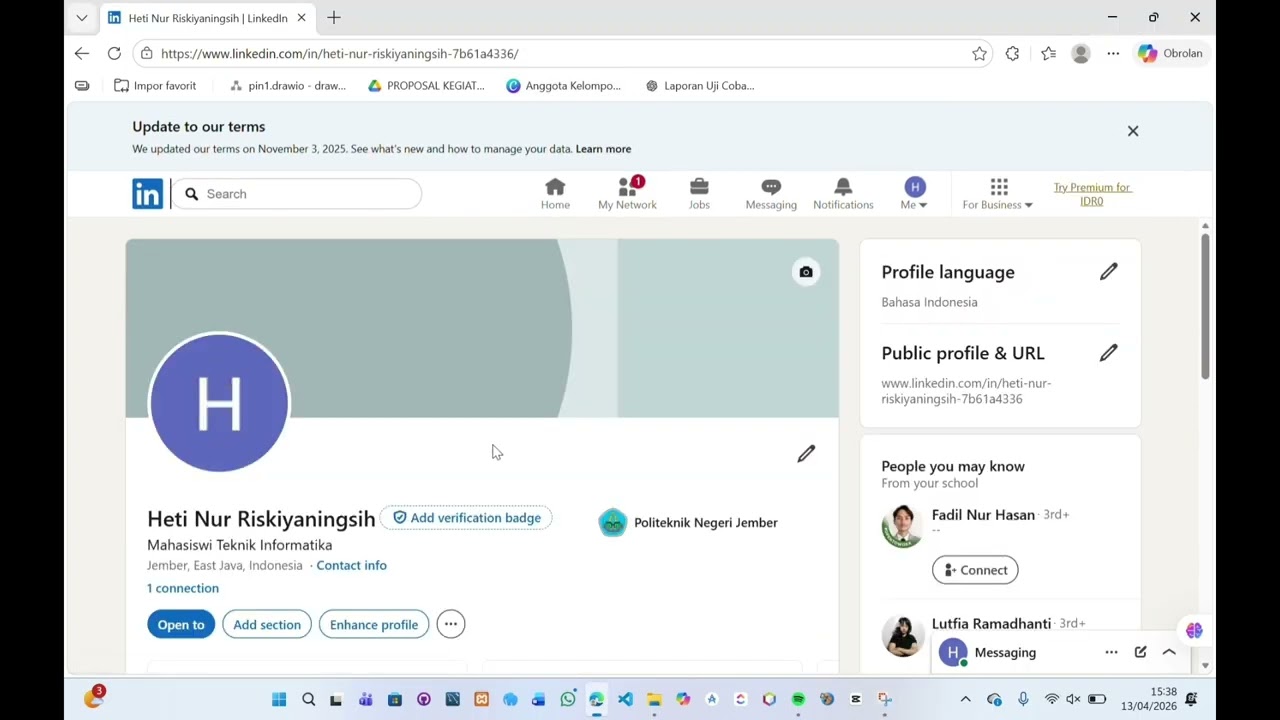Close the Heti Nur Riskiyaningsih tab
The height and width of the screenshot is (720, 1280).
[x=301, y=18]
